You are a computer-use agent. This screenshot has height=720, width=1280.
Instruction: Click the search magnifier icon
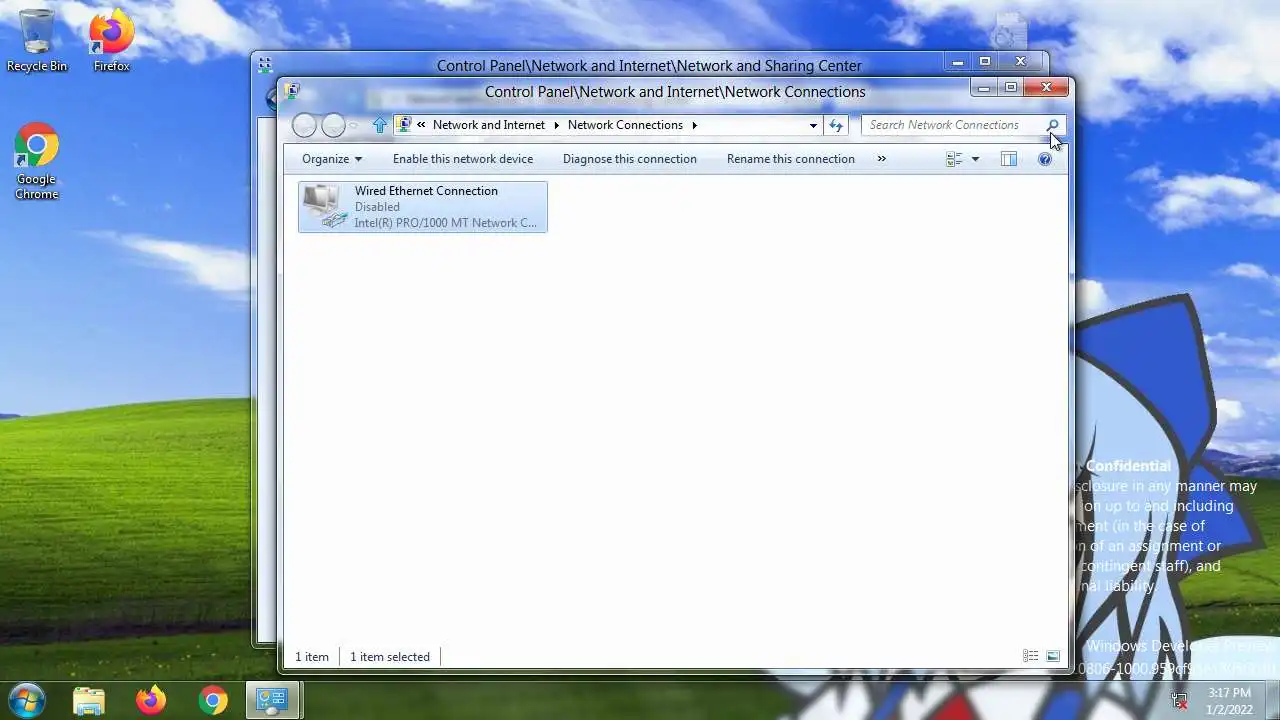1053,125
